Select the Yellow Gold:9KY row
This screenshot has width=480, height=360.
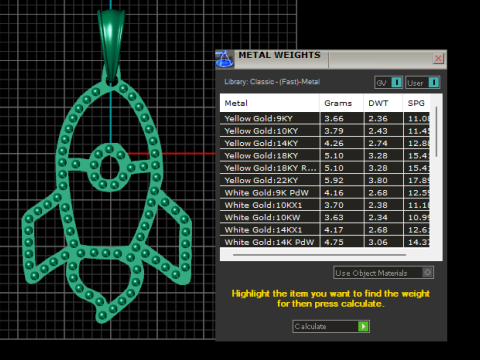pos(325,118)
